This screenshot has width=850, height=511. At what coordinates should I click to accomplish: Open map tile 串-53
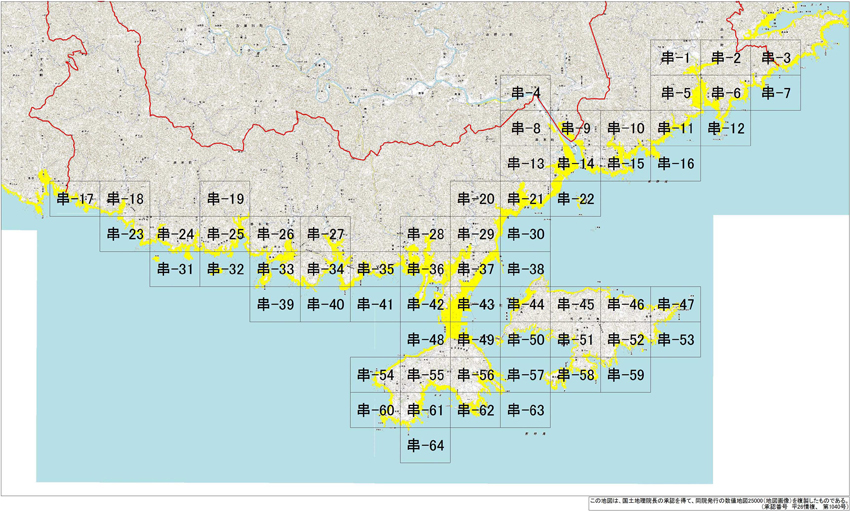tap(675, 339)
